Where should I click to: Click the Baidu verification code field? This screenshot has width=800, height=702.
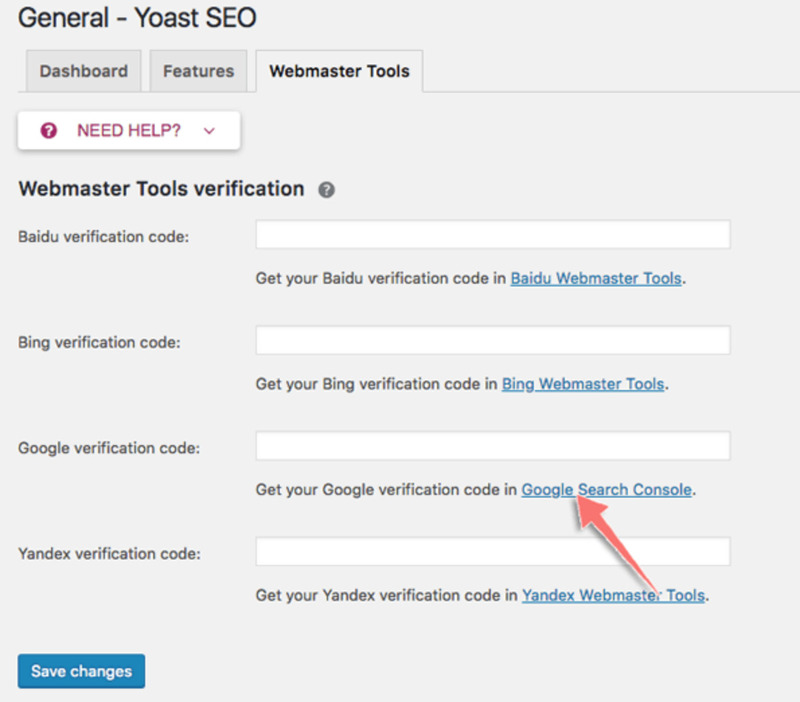coord(493,235)
